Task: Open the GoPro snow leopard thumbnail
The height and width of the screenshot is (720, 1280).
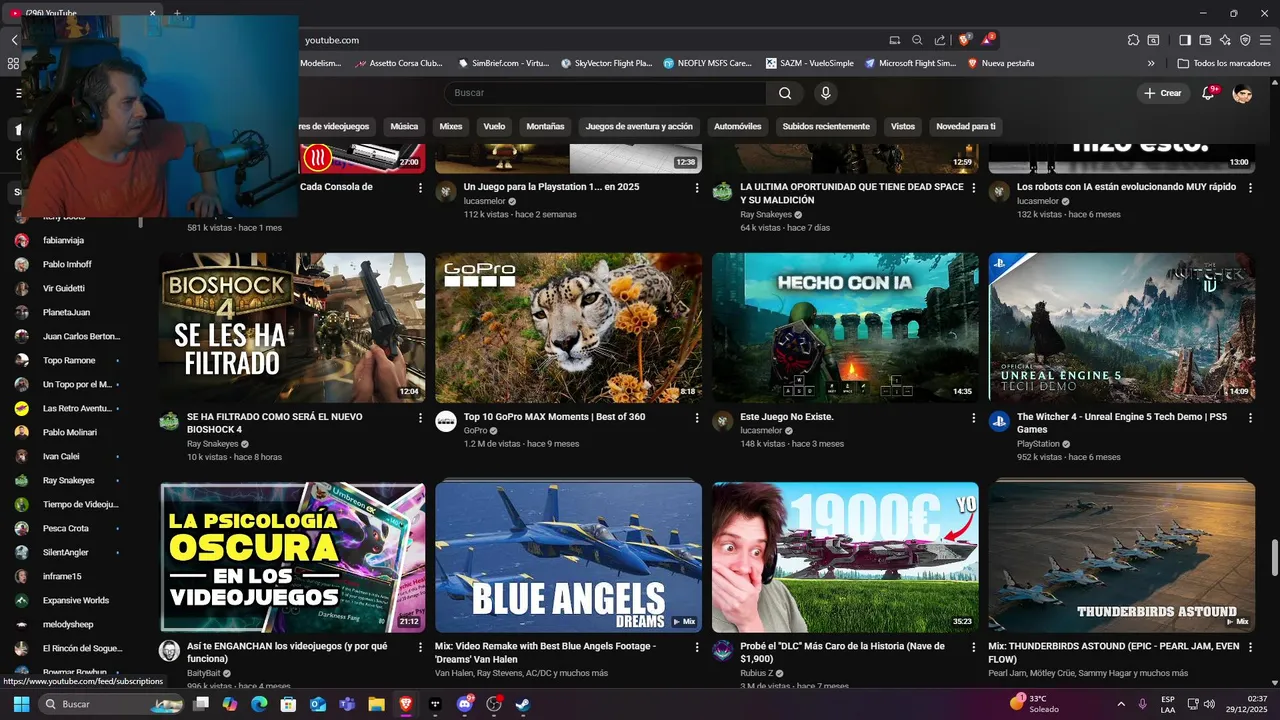Action: pos(569,328)
